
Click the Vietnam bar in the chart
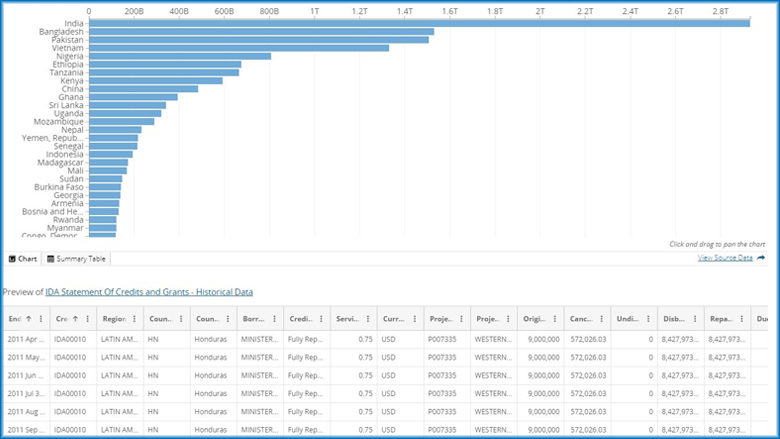tap(239, 48)
